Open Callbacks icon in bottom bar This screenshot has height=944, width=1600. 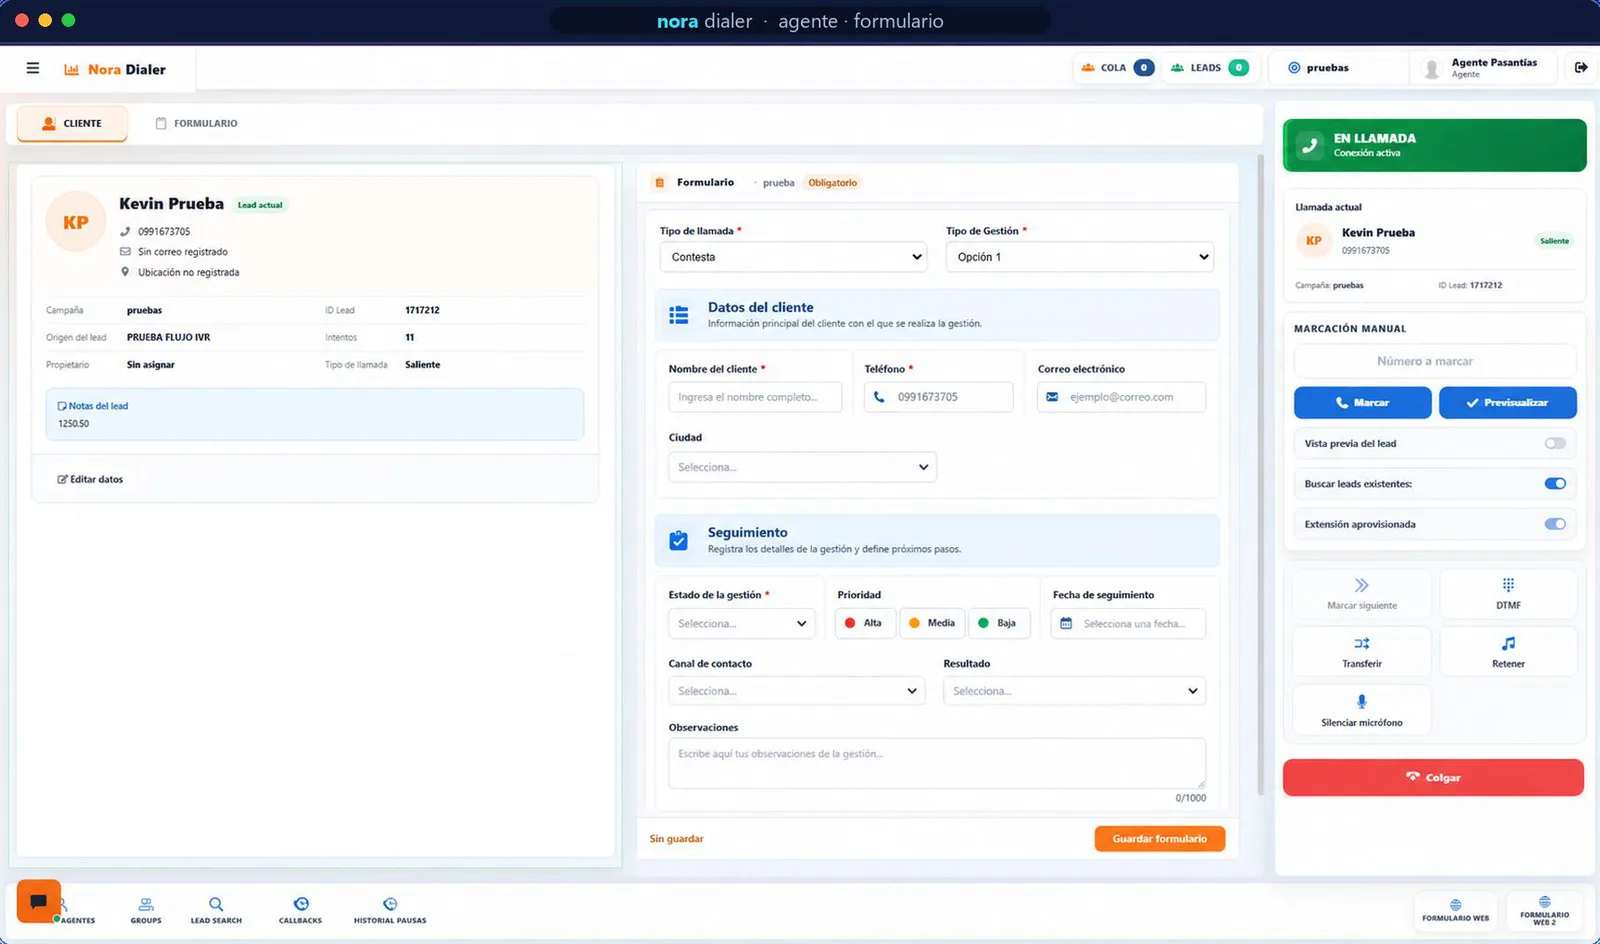tap(301, 904)
